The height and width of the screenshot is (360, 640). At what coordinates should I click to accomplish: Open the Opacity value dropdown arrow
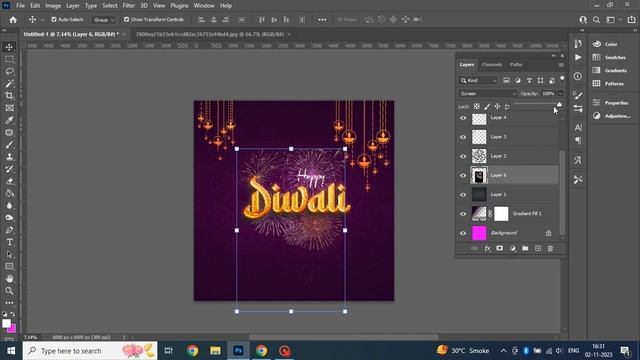560,93
